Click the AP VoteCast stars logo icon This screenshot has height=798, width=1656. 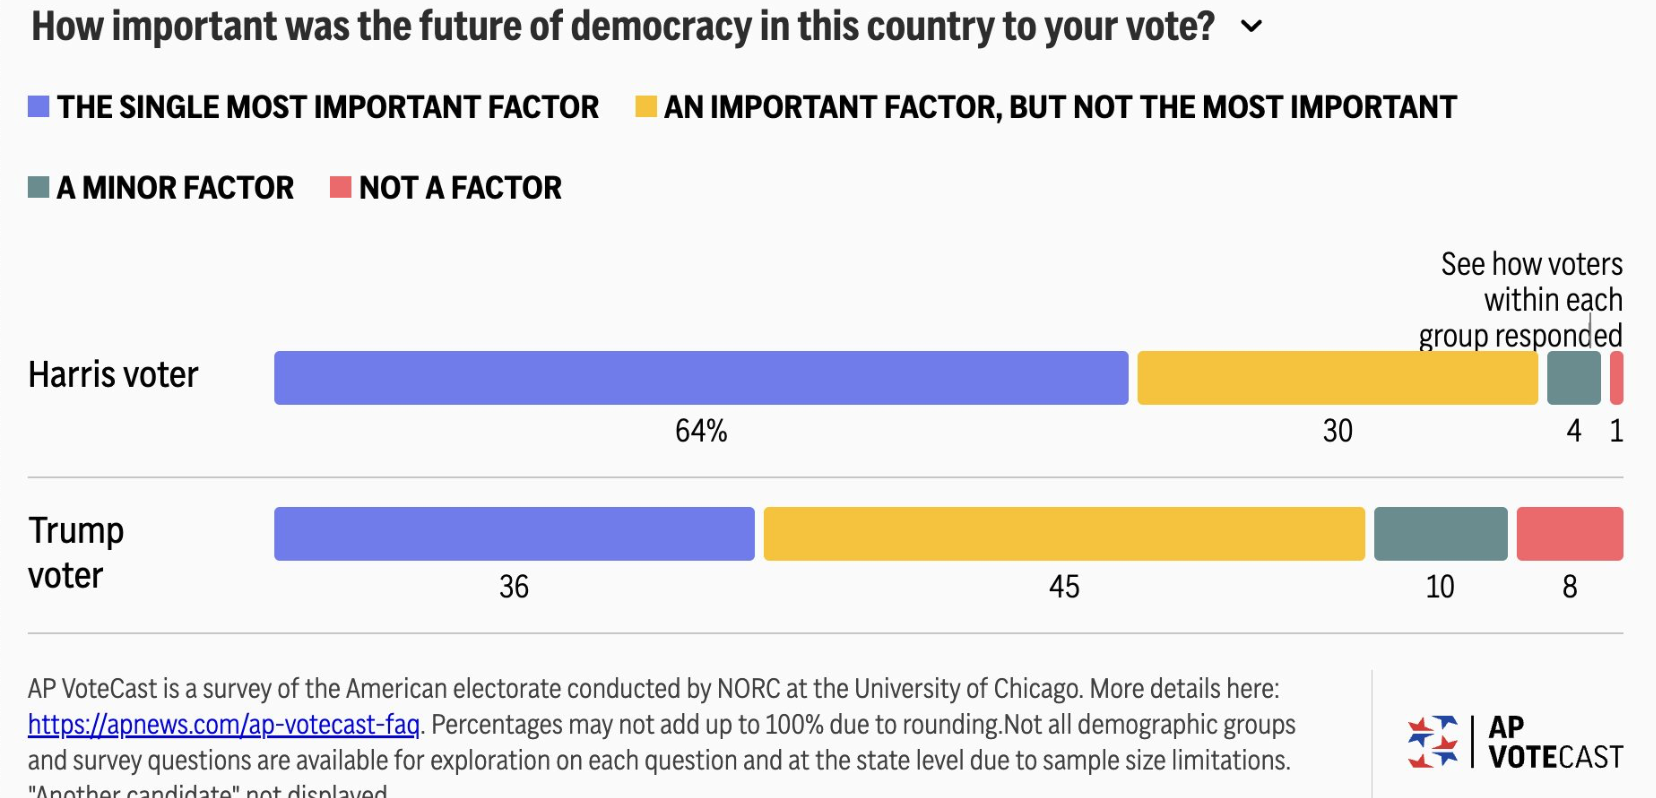(x=1432, y=742)
